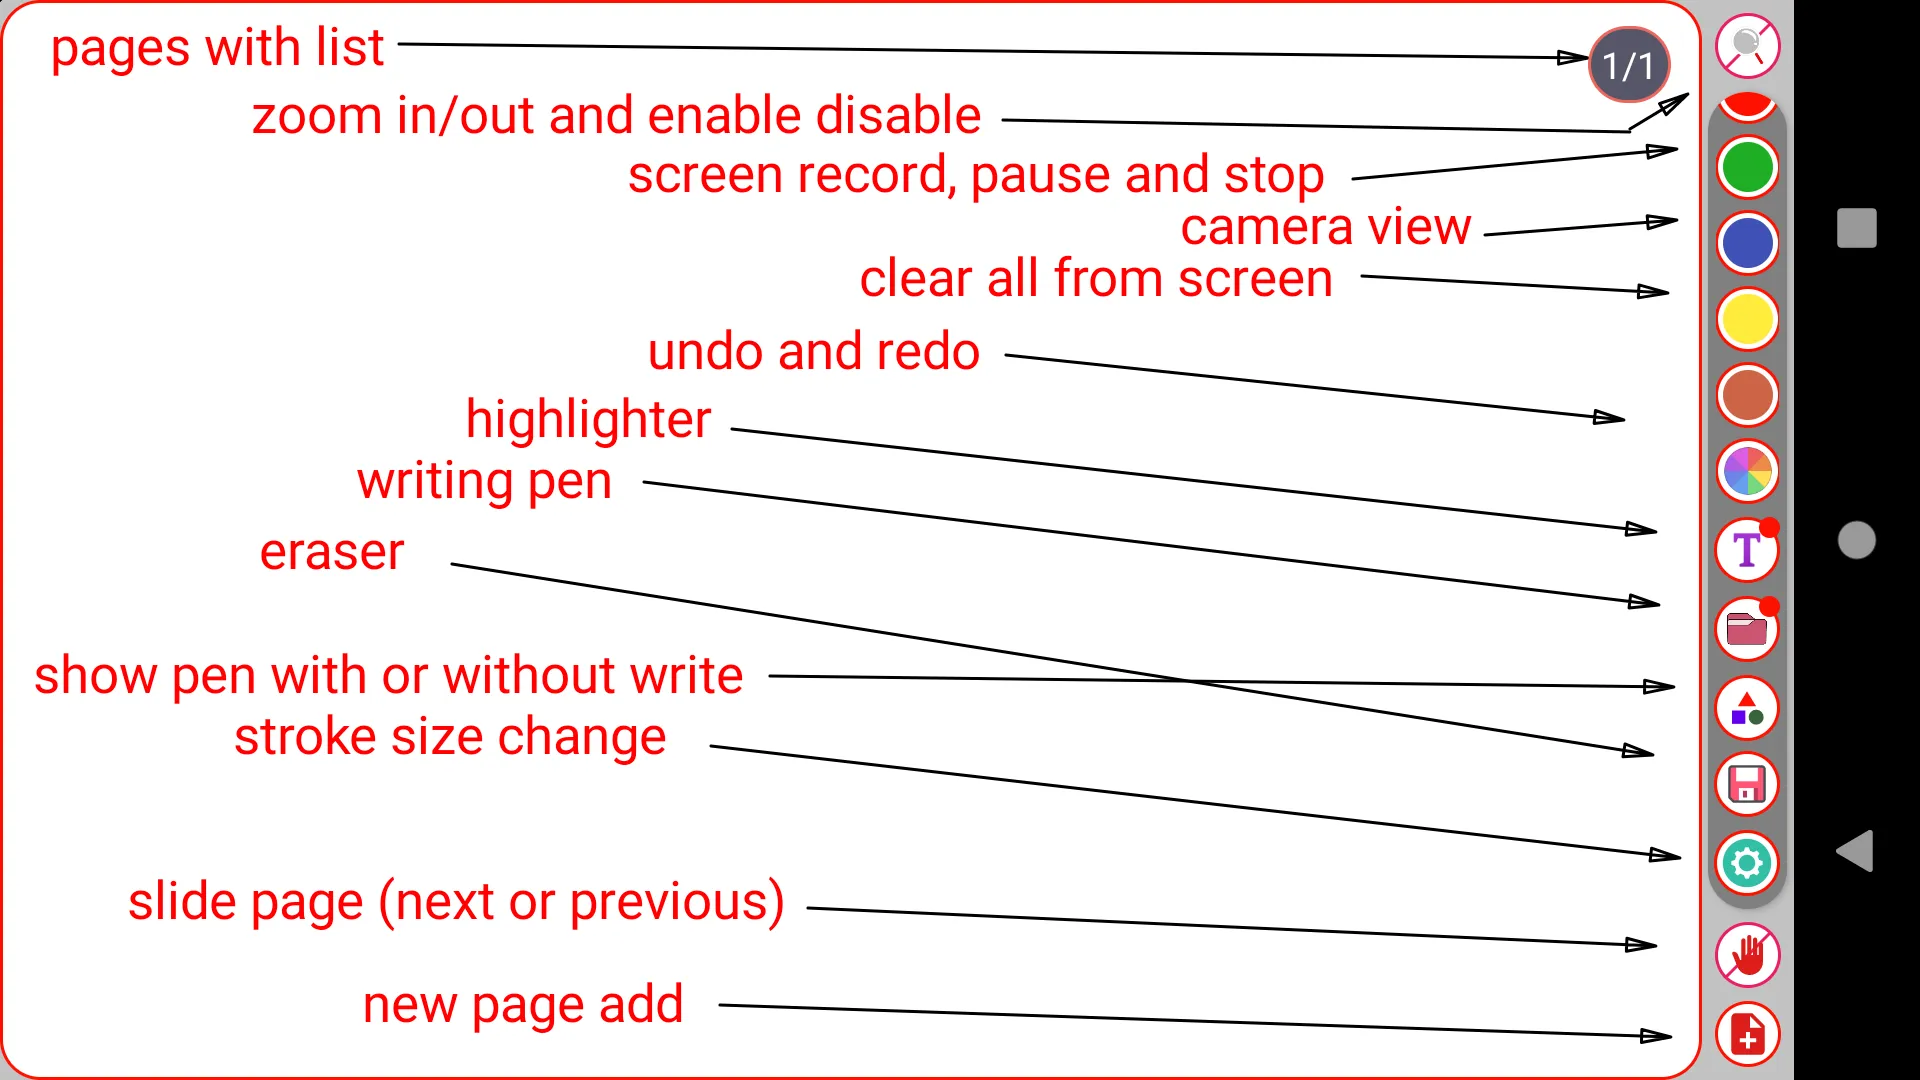Switch to custom color picker

point(1745,472)
